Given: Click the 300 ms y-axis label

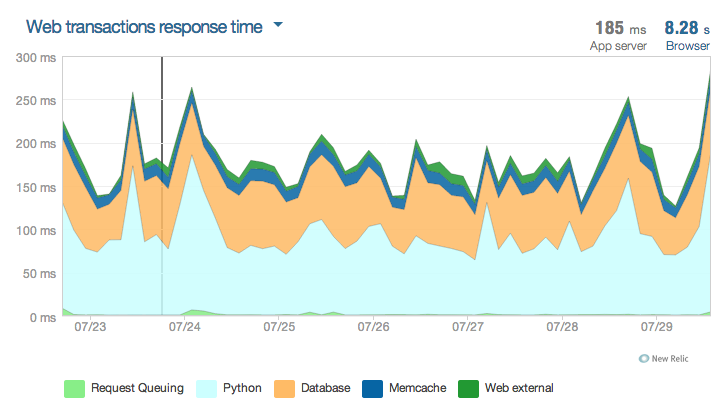Looking at the screenshot, I should [x=36, y=57].
